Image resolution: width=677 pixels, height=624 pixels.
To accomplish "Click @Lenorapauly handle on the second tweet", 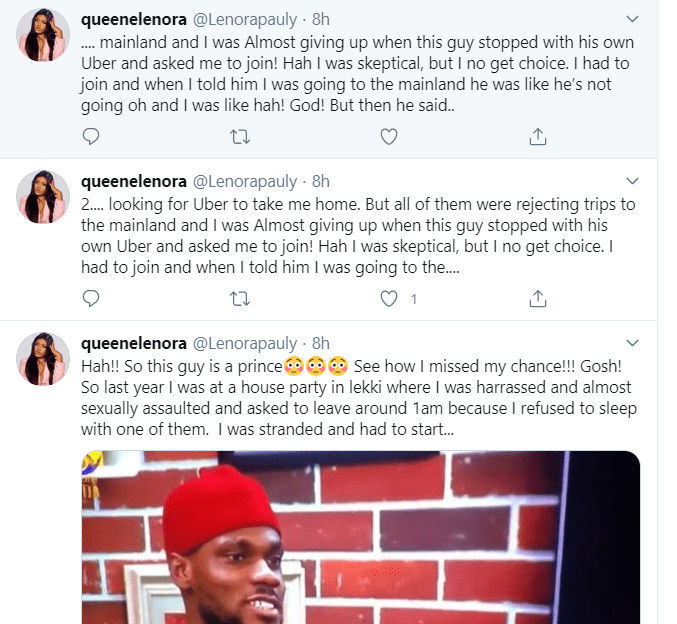I will pos(246,181).
